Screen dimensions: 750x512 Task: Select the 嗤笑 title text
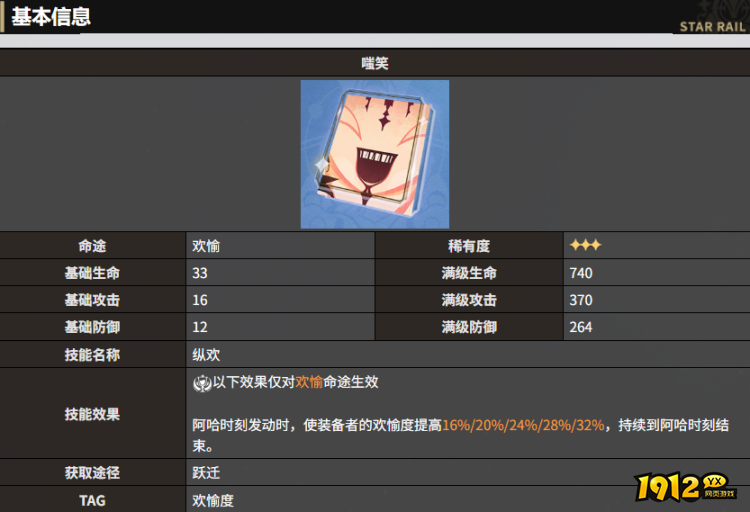pos(375,63)
